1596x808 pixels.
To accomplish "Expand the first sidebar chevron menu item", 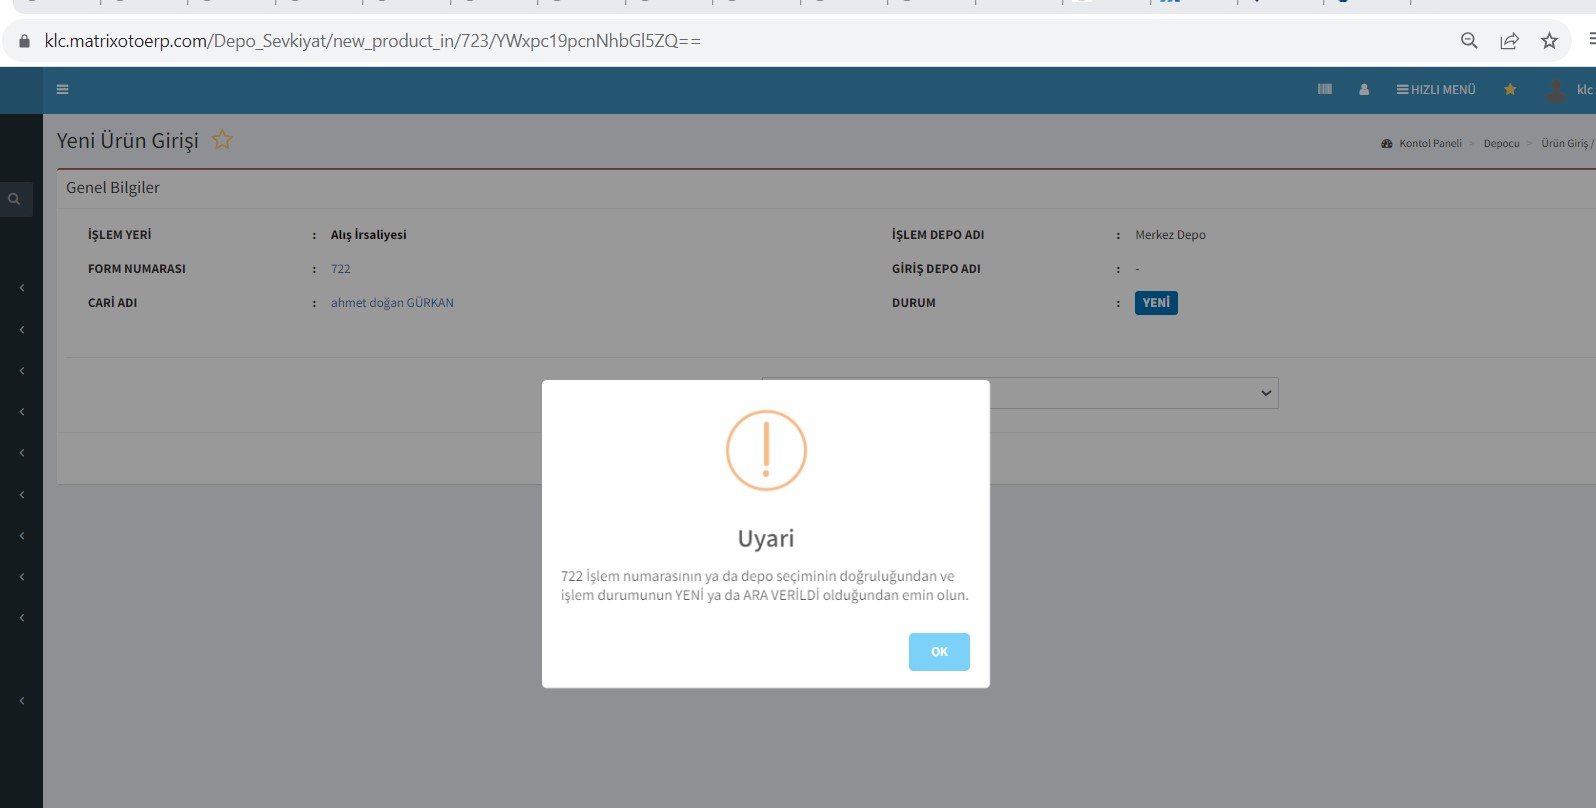I will pyautogui.click(x=22, y=288).
